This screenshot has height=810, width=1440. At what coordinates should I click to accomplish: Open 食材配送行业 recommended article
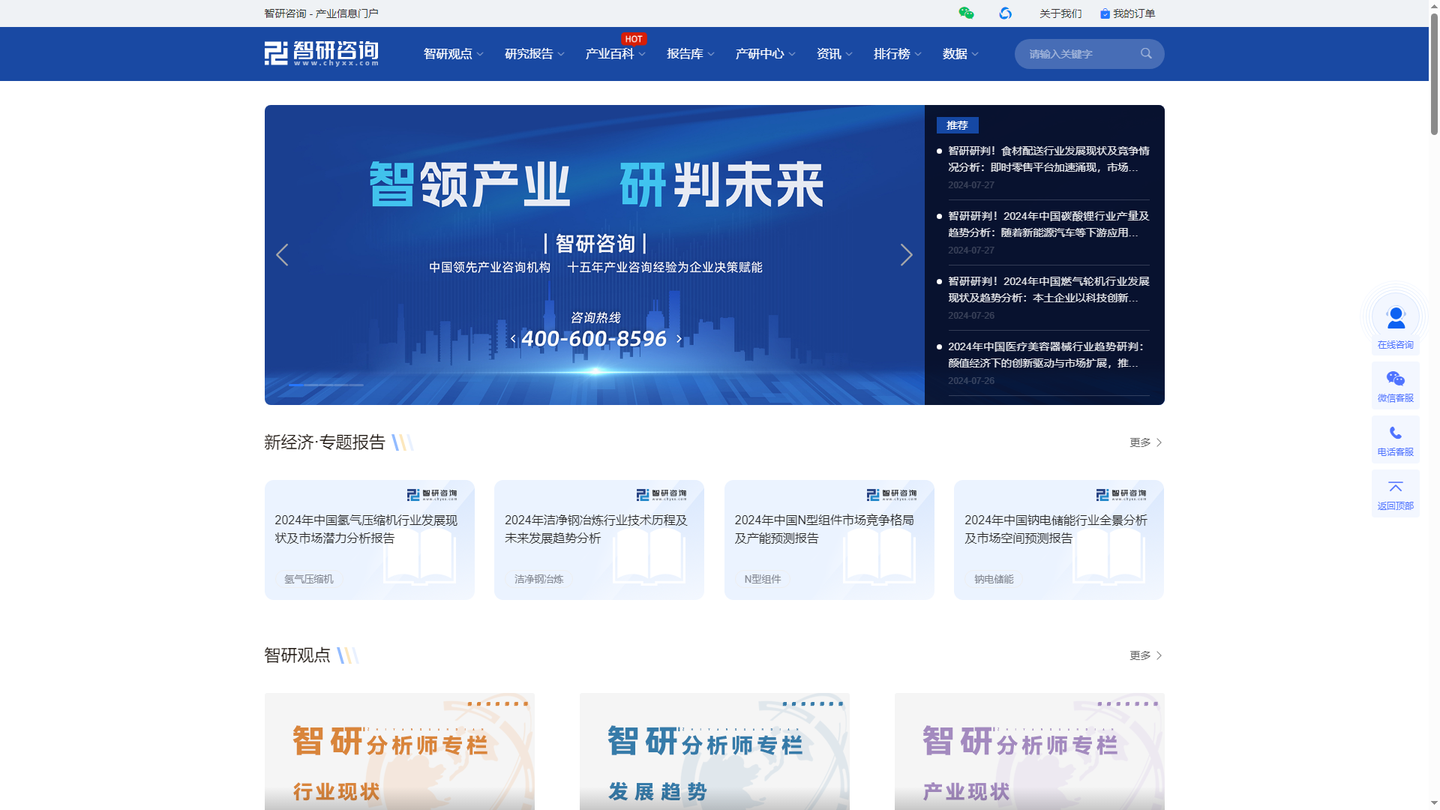coord(1048,159)
